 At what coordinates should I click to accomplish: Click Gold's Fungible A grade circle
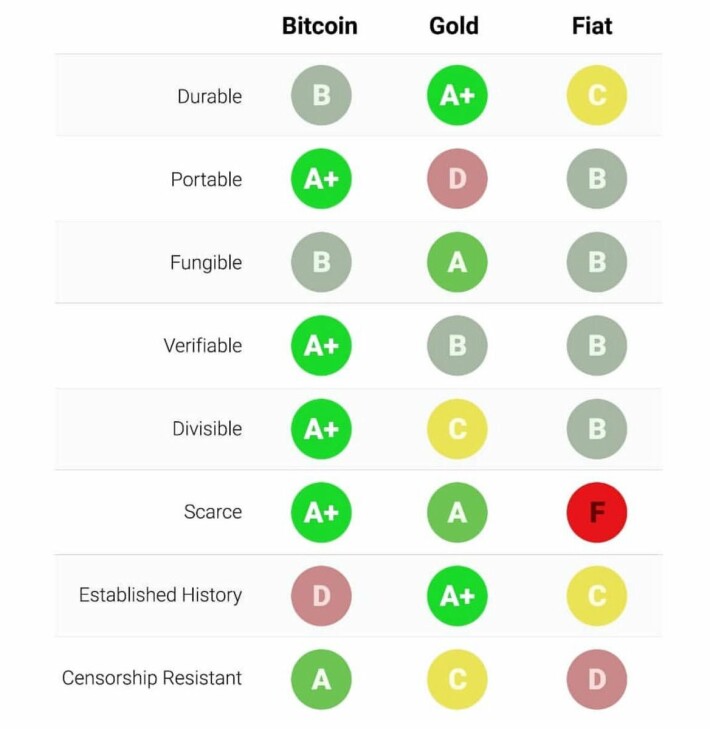point(457,262)
